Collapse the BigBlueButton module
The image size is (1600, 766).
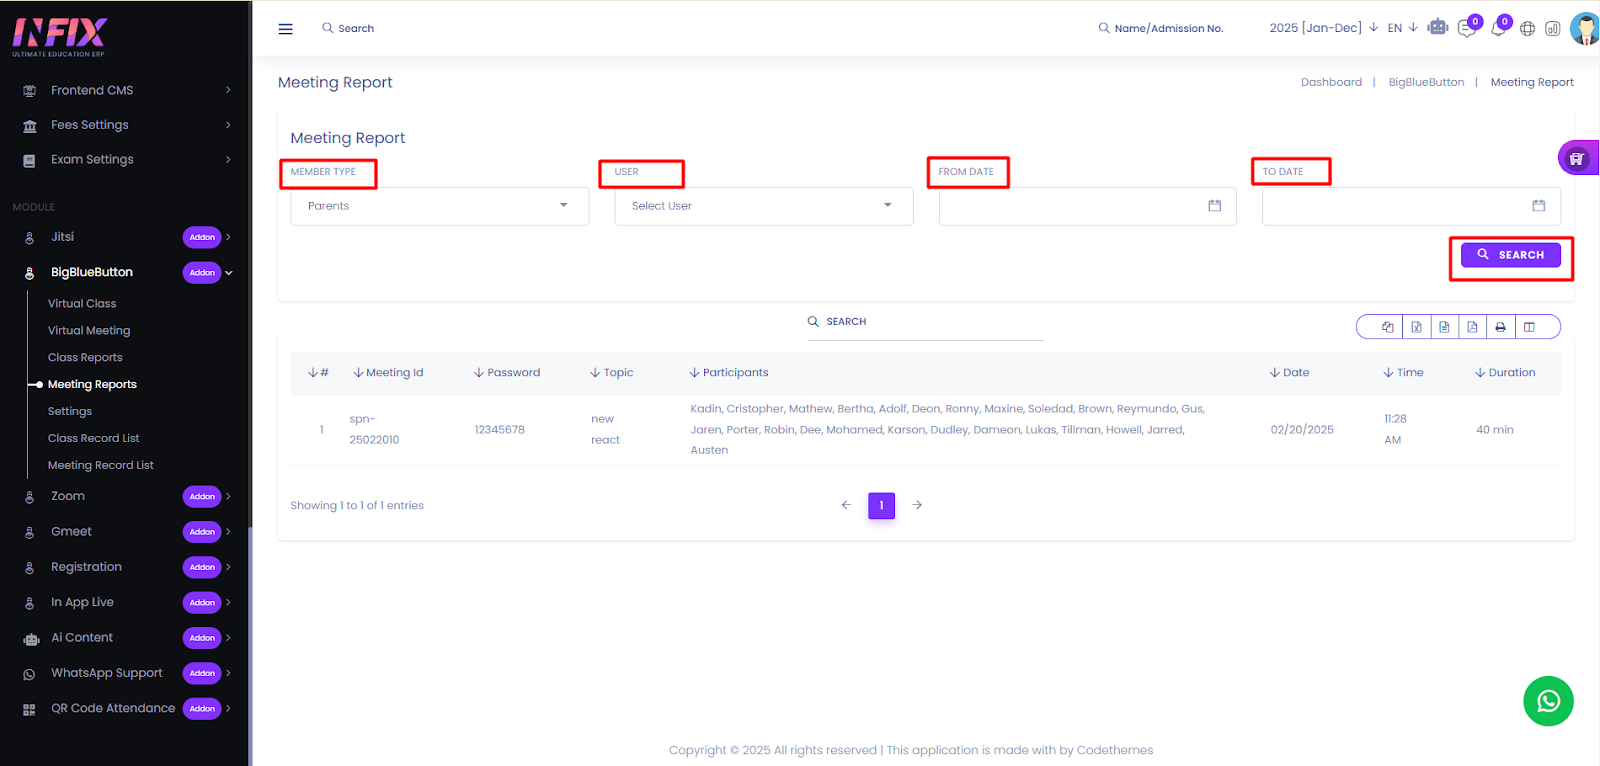pos(229,272)
